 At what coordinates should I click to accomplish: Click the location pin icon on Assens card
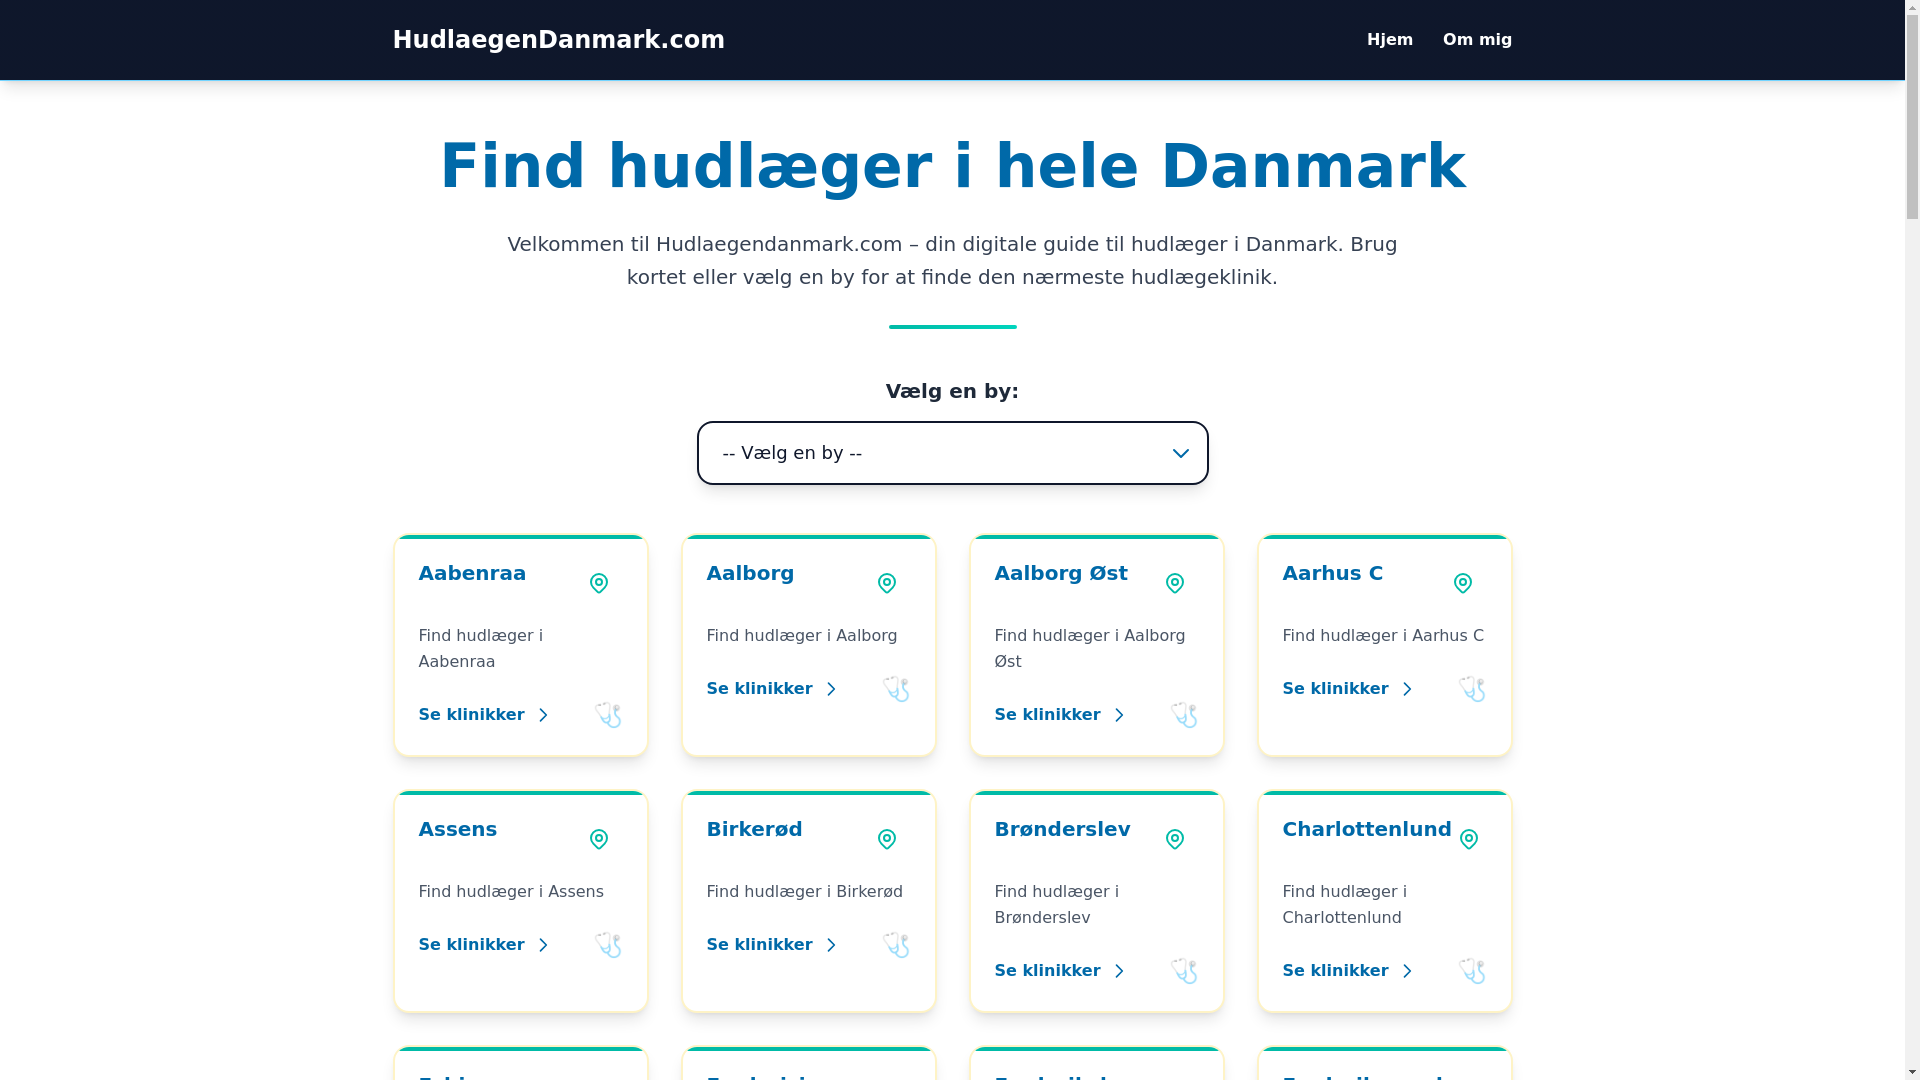coord(599,839)
